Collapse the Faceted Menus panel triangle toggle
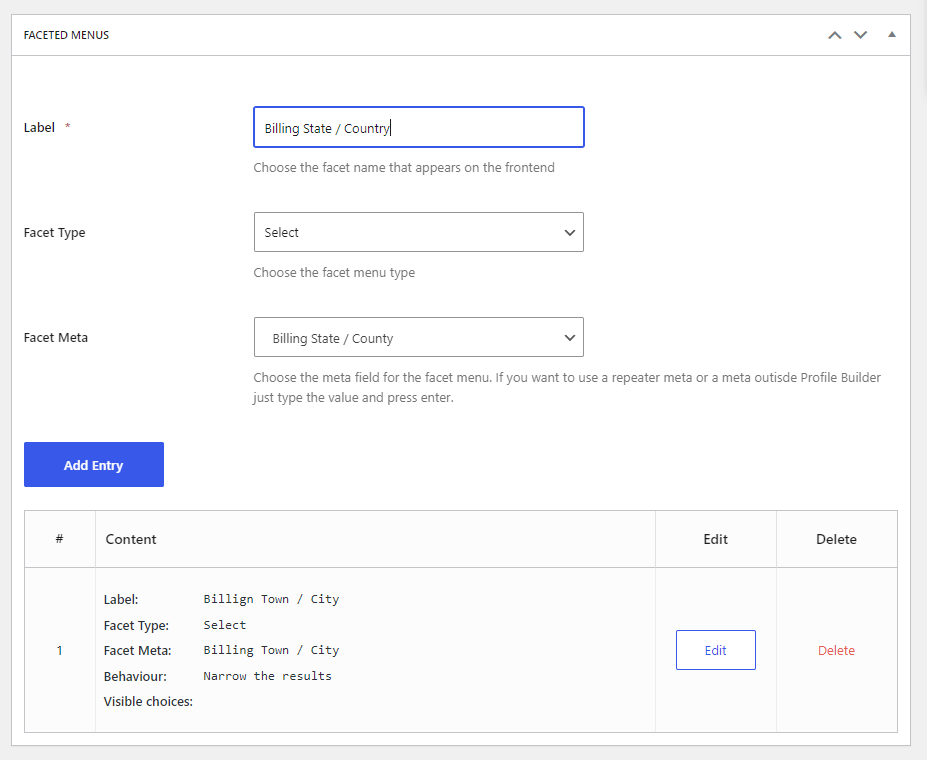The height and width of the screenshot is (760, 927). point(892,34)
